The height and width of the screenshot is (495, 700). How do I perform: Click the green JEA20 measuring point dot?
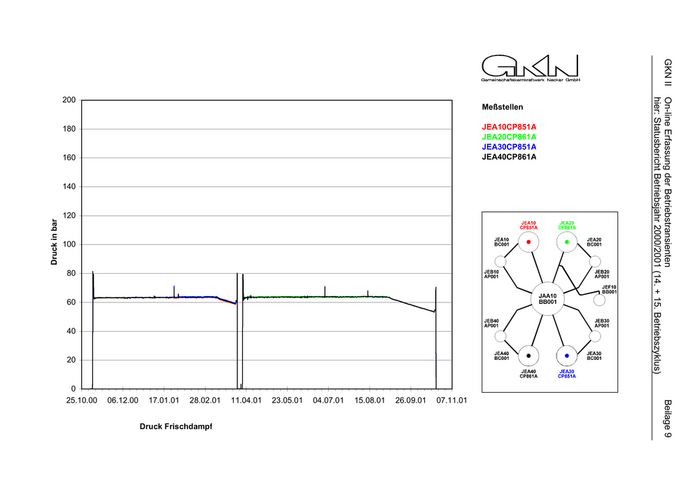click(x=567, y=243)
